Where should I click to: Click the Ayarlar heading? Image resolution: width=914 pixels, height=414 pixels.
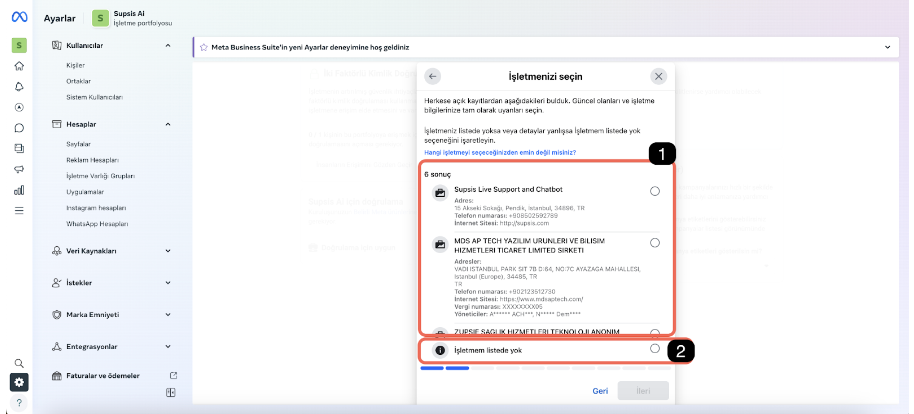[x=59, y=18]
